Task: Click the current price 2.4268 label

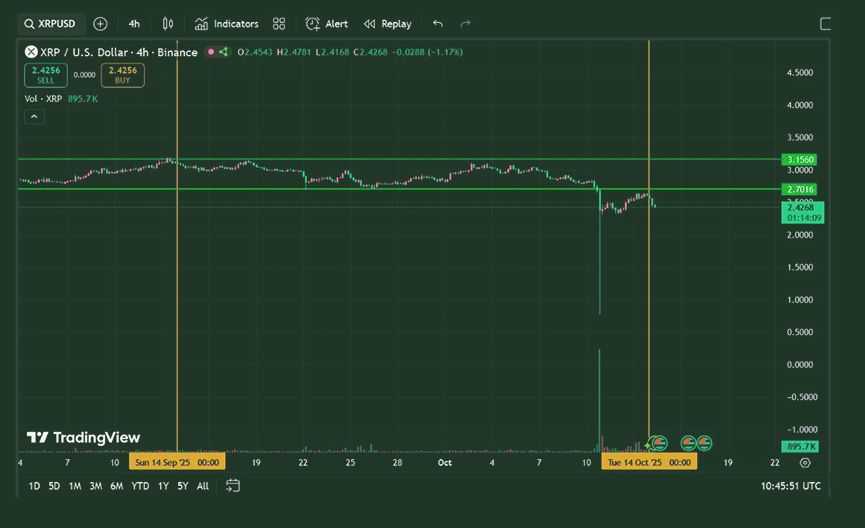Action: (x=803, y=212)
